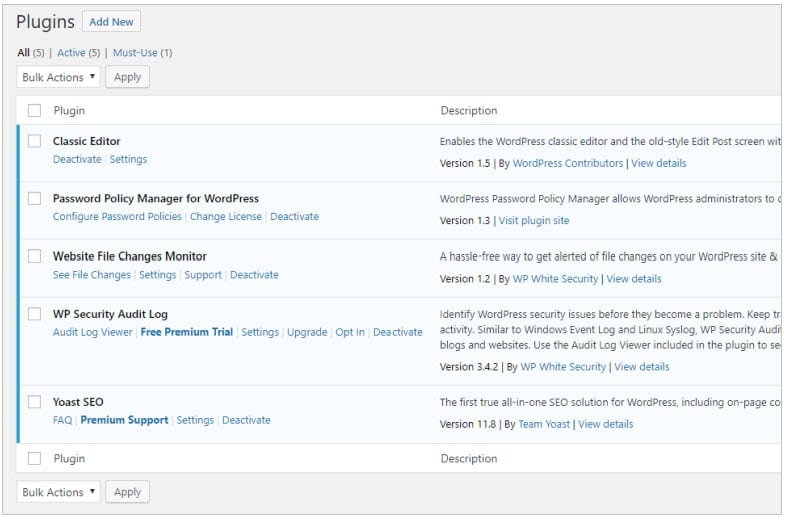787x518 pixels.
Task: Open the top Bulk Actions dropdown
Action: tap(58, 77)
